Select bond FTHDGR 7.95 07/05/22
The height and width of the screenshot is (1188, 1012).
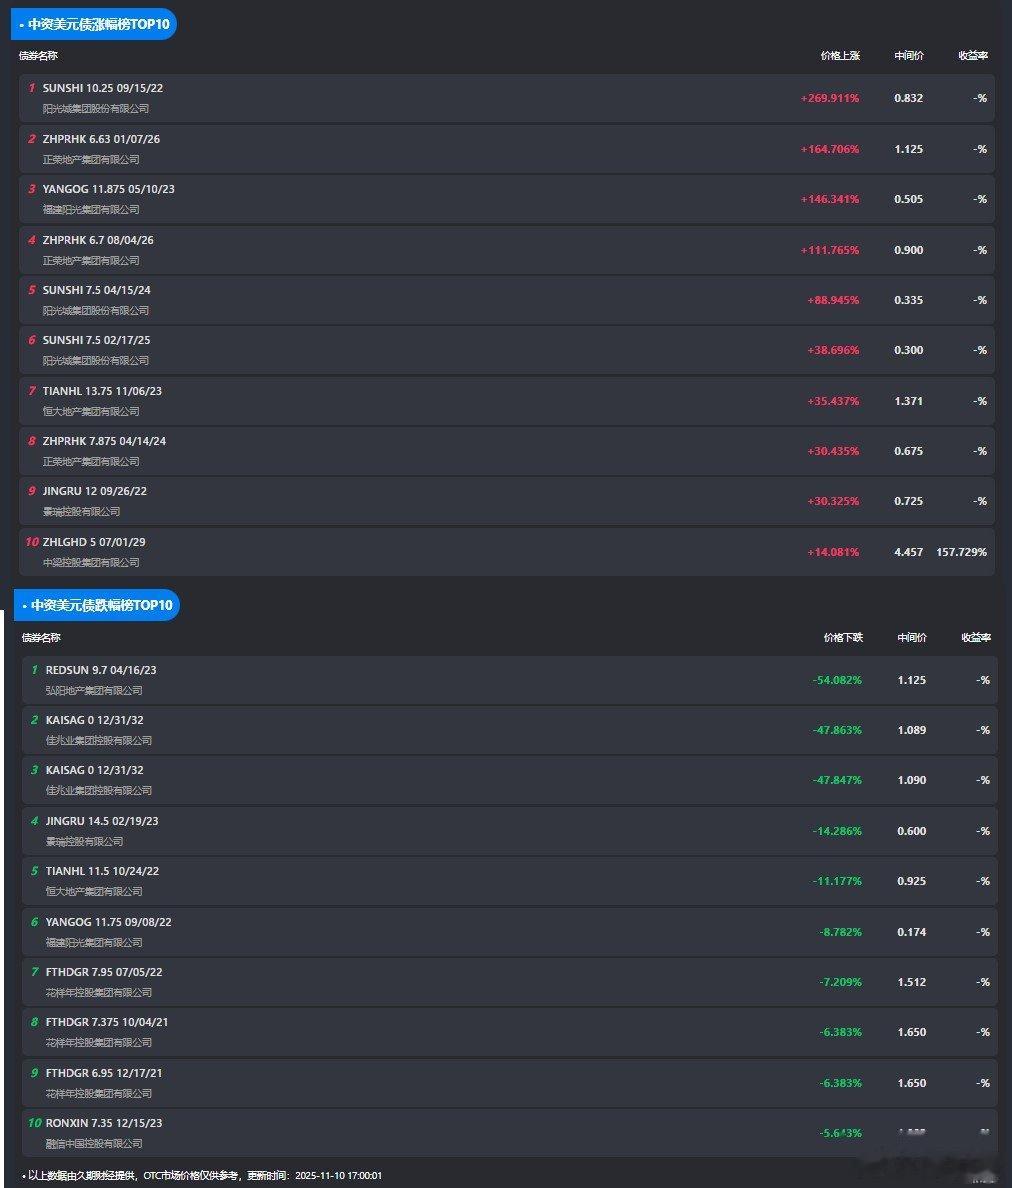coord(104,972)
